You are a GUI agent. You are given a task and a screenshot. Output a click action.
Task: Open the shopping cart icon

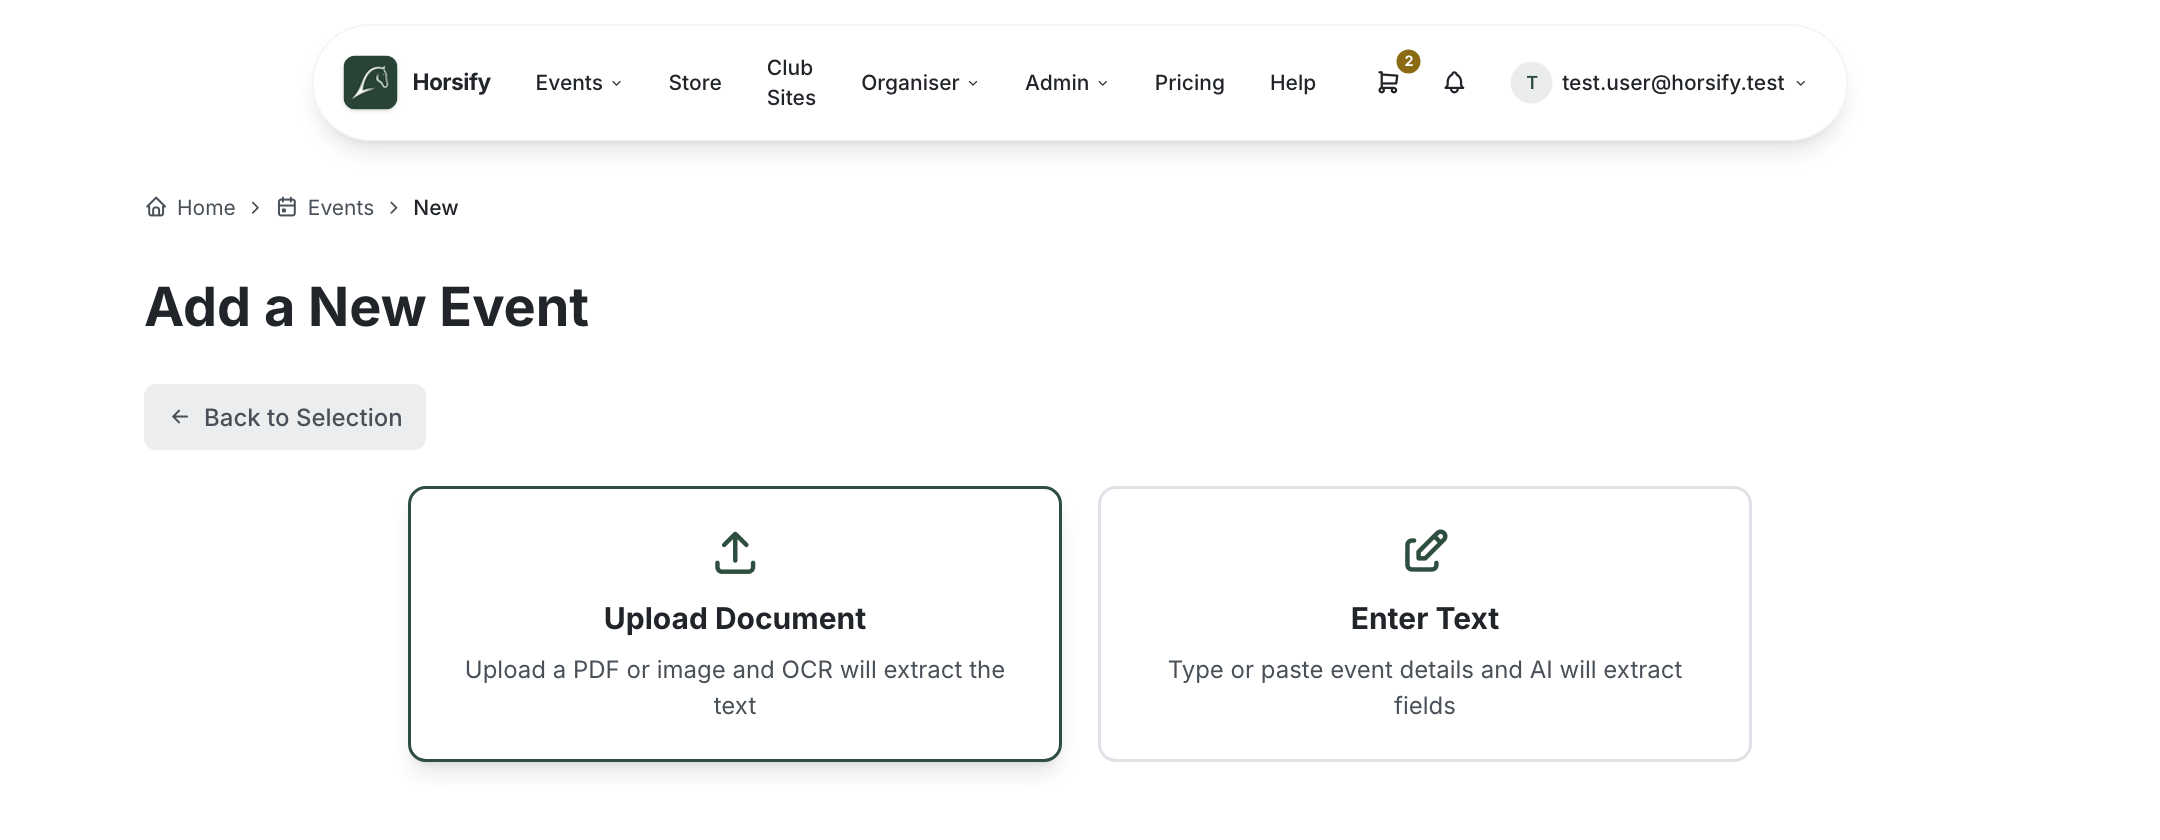point(1387,83)
